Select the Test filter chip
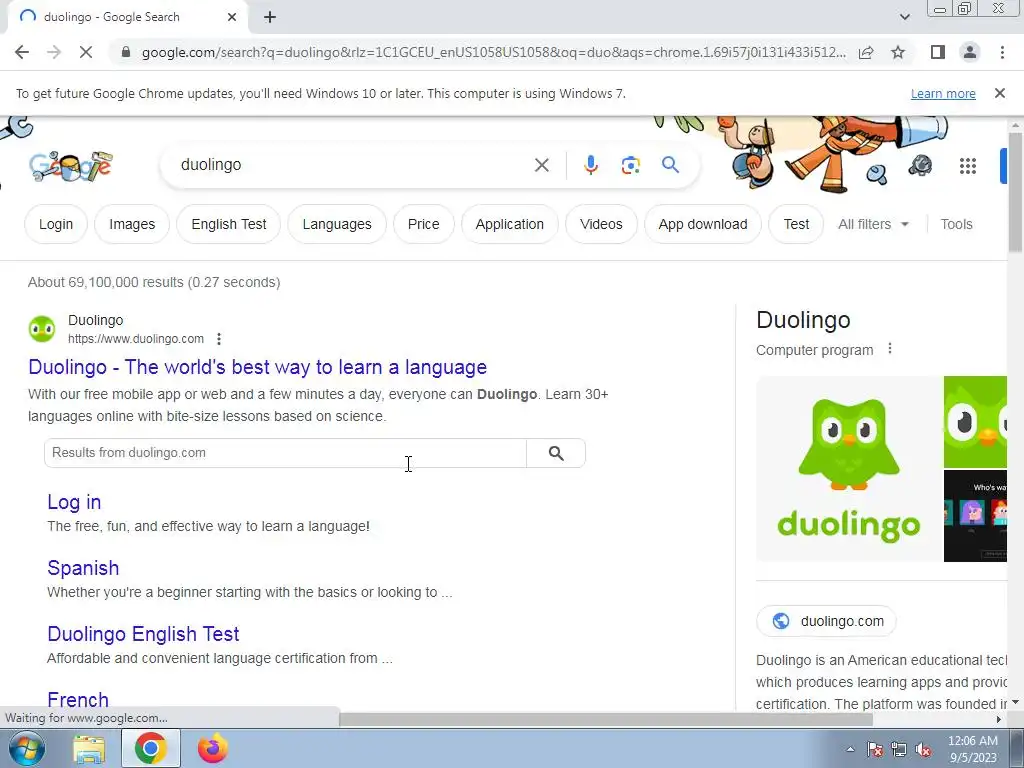Viewport: 1024px width, 768px height. pyautogui.click(x=796, y=224)
